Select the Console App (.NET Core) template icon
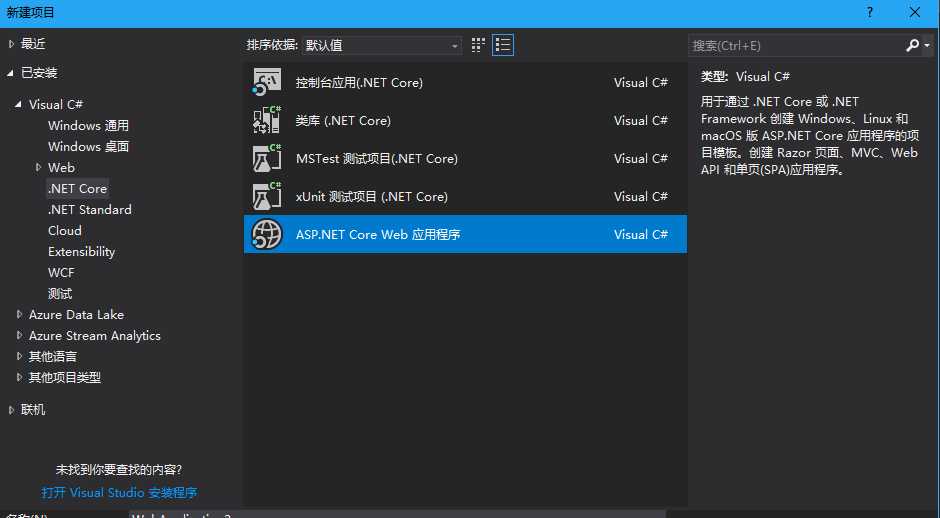 pyautogui.click(x=267, y=82)
